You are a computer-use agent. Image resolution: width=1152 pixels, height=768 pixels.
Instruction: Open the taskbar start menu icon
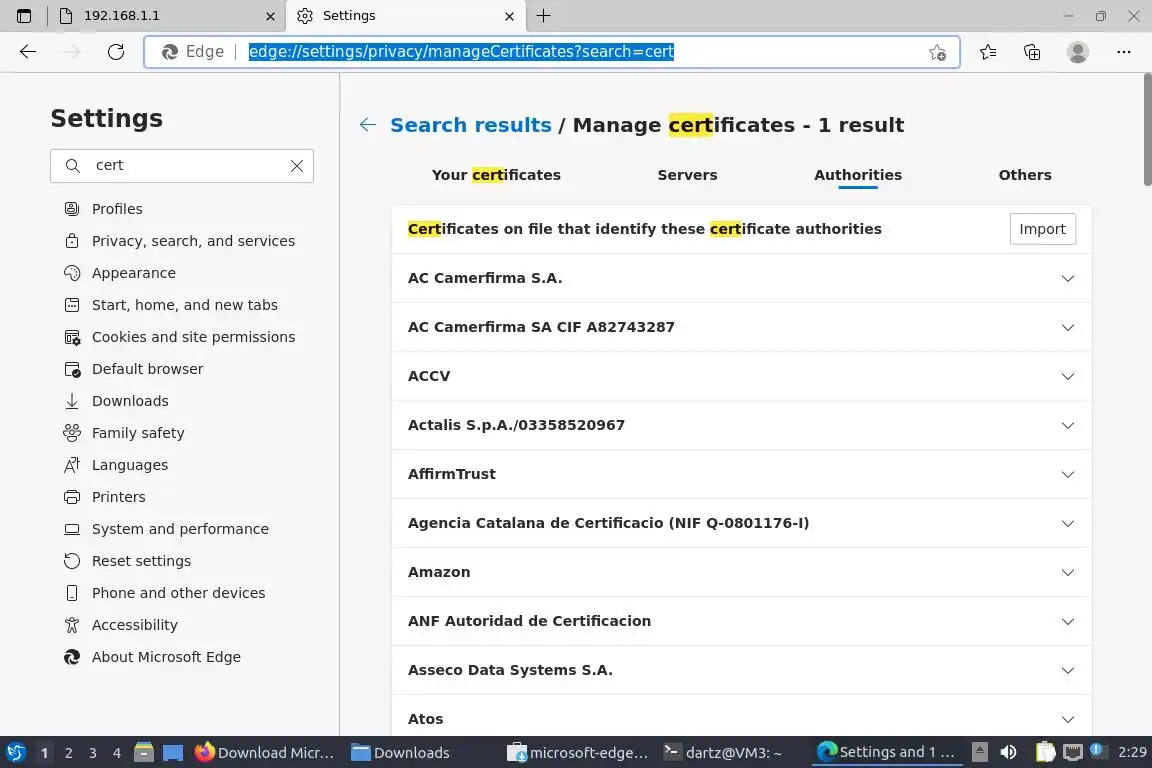coord(15,752)
